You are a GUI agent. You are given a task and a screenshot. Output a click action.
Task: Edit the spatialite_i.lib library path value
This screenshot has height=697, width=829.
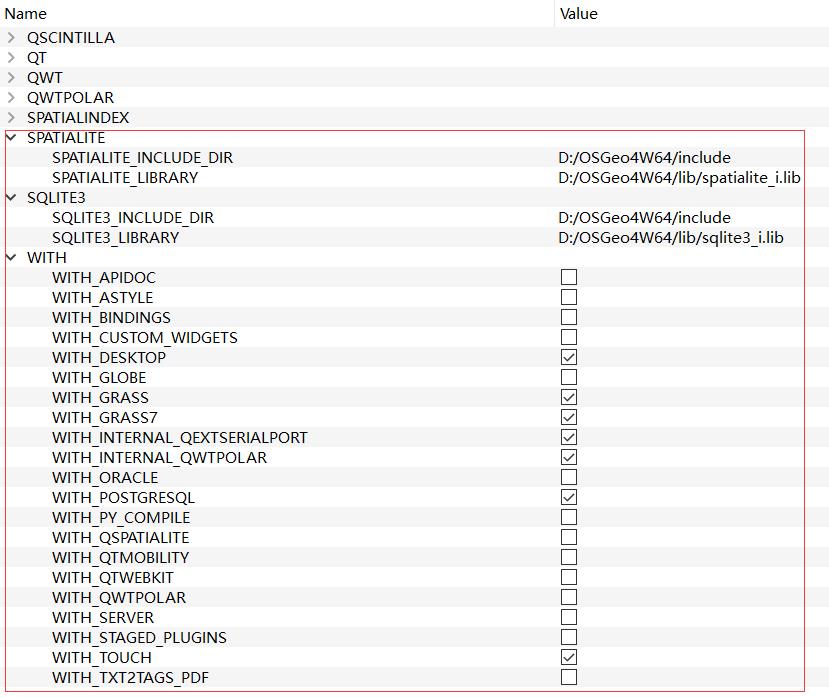coord(679,178)
